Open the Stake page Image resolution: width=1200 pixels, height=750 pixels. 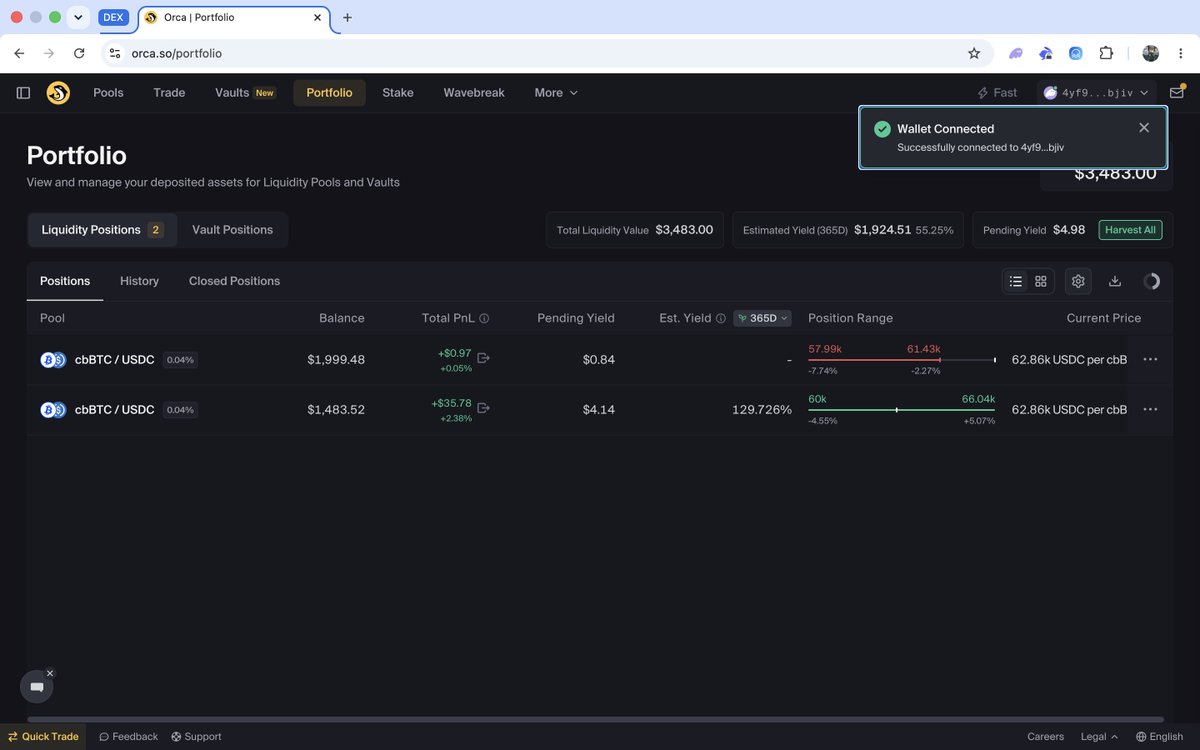click(x=398, y=93)
